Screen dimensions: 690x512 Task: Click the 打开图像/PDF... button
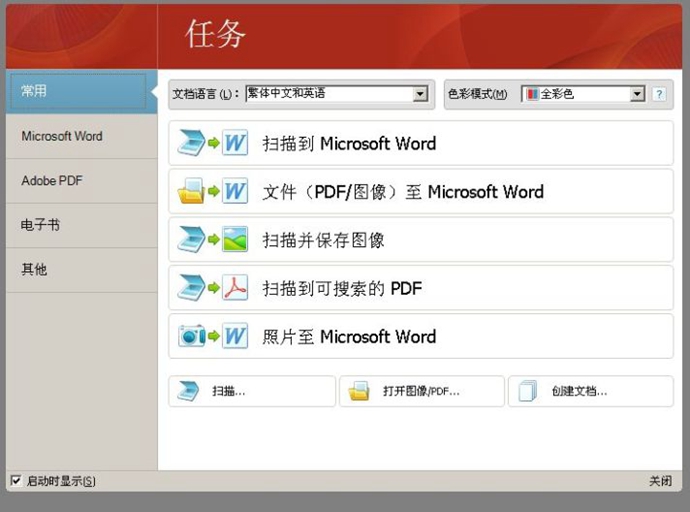point(422,391)
